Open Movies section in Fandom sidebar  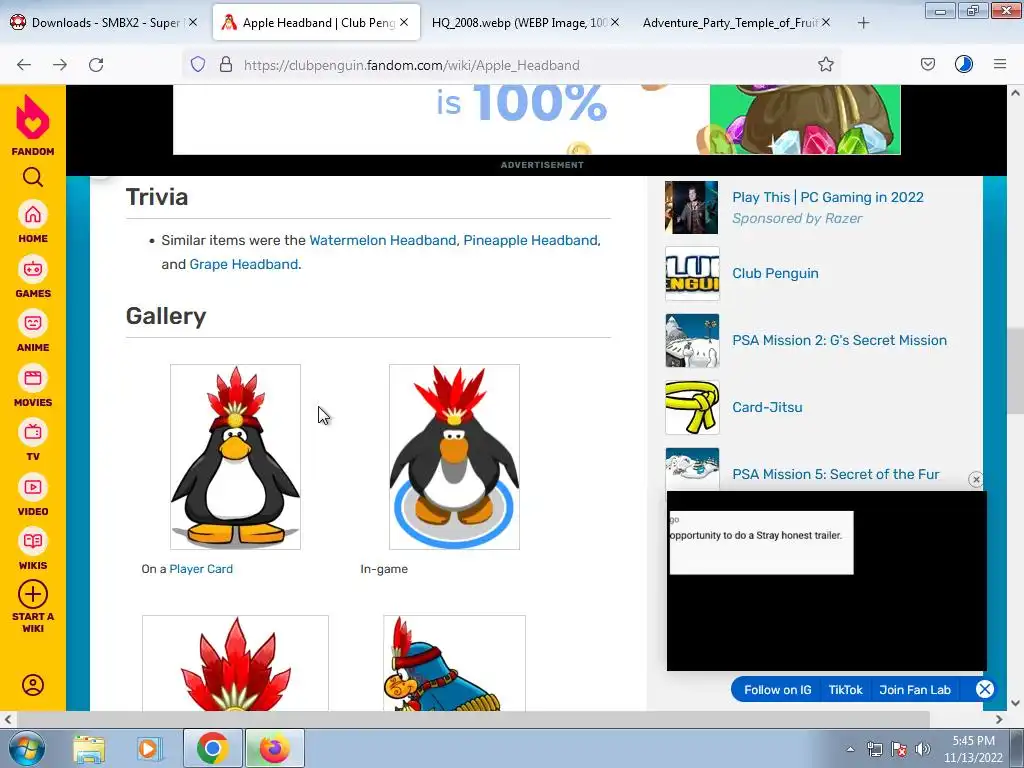[33, 387]
